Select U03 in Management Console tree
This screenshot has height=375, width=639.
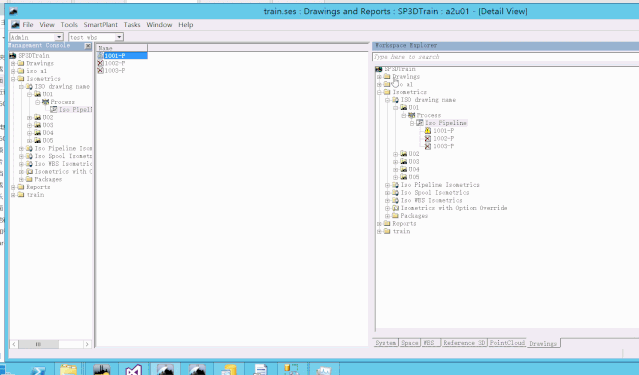coord(48,125)
